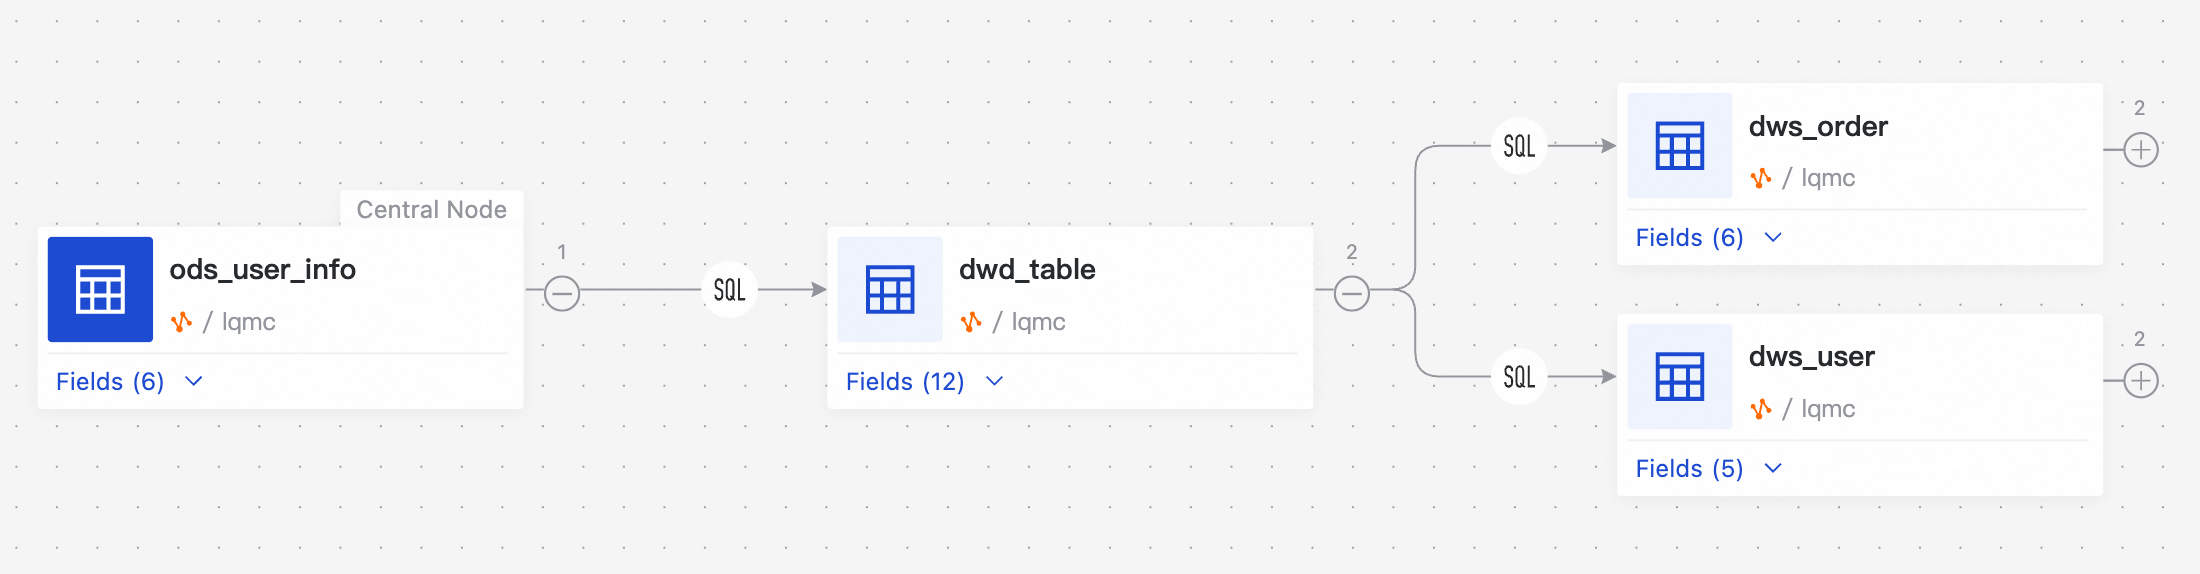The height and width of the screenshot is (574, 2200).
Task: Expand Fields (5) of dws_user
Action: pos(1708,468)
